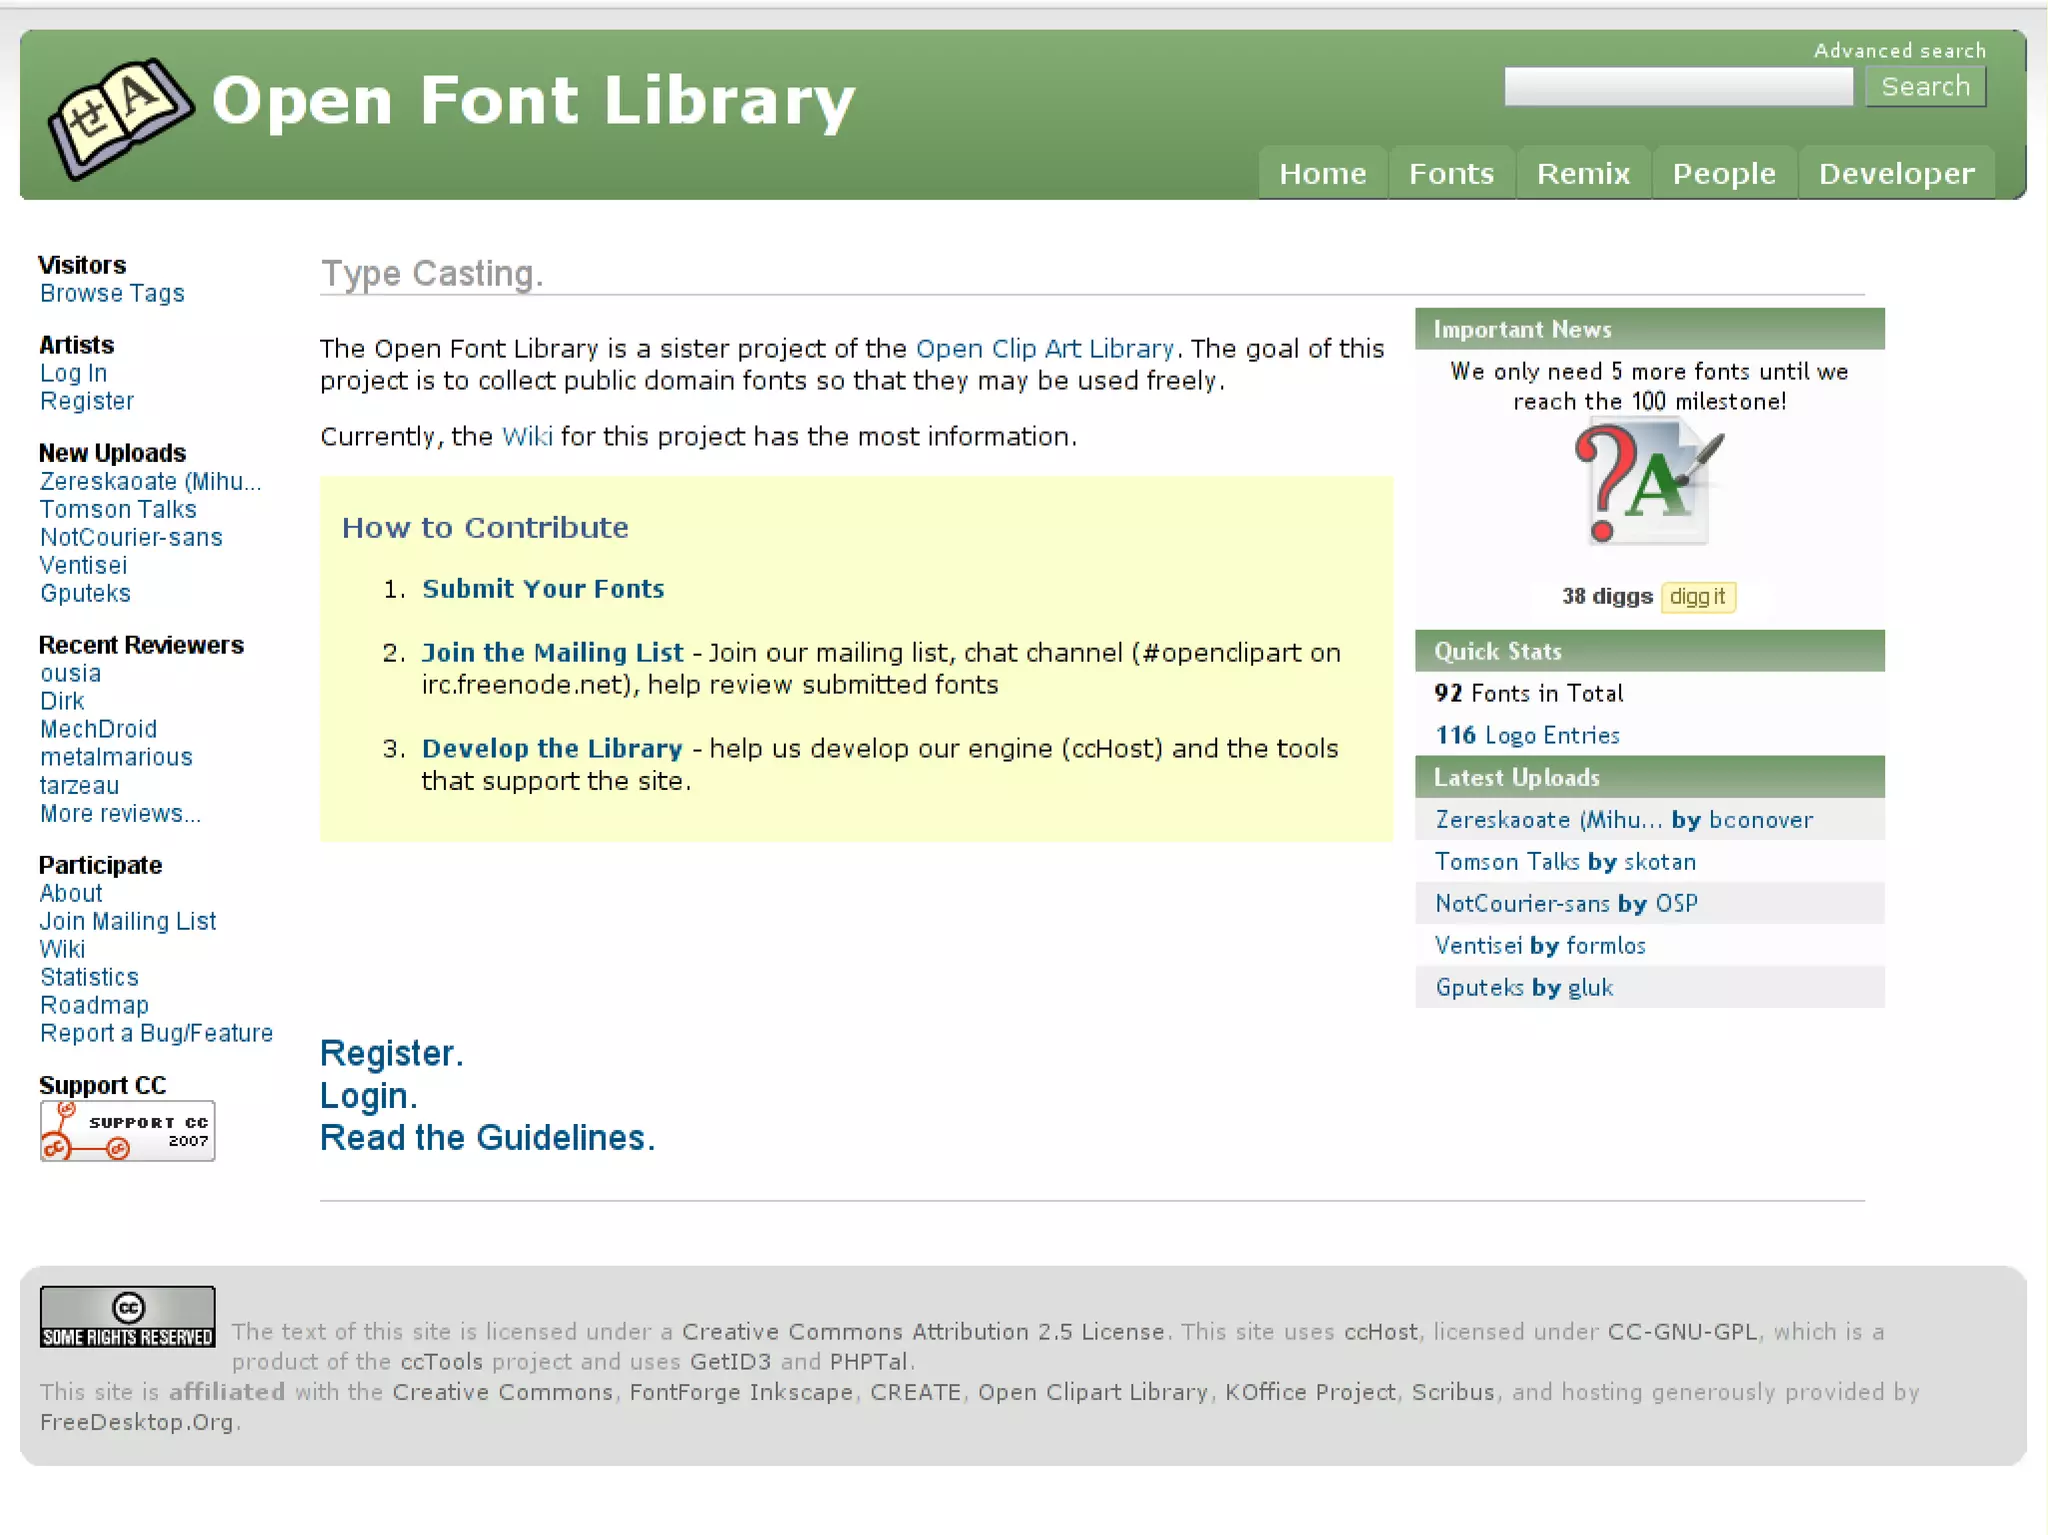Click Read the Guidelines link
This screenshot has height=1535, width=2048.
(x=486, y=1138)
